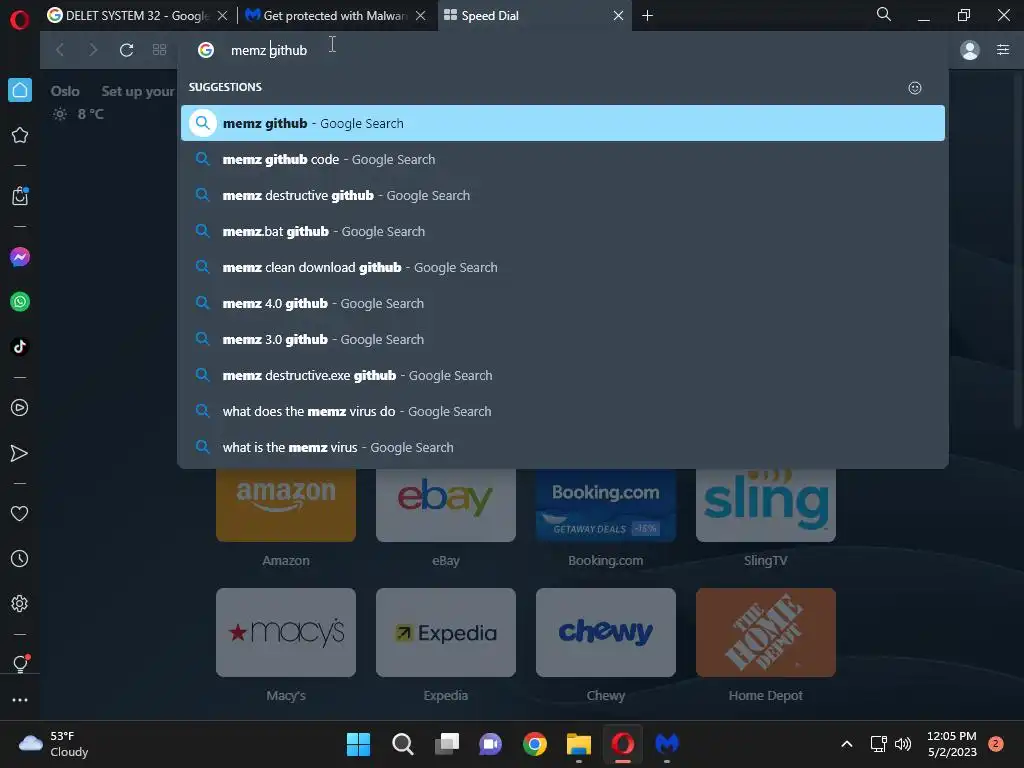The width and height of the screenshot is (1024, 768).
Task: Open TikTok in the sidebar
Action: tap(20, 346)
